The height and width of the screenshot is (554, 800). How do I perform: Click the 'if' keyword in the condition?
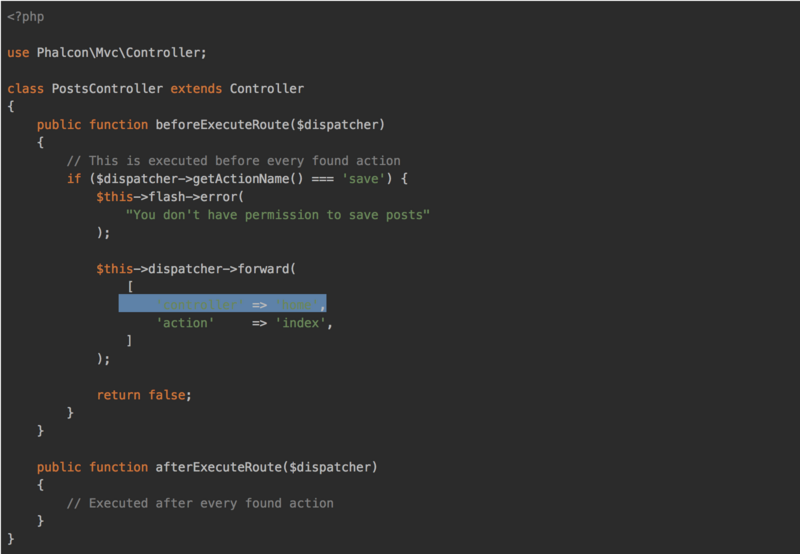(x=73, y=179)
